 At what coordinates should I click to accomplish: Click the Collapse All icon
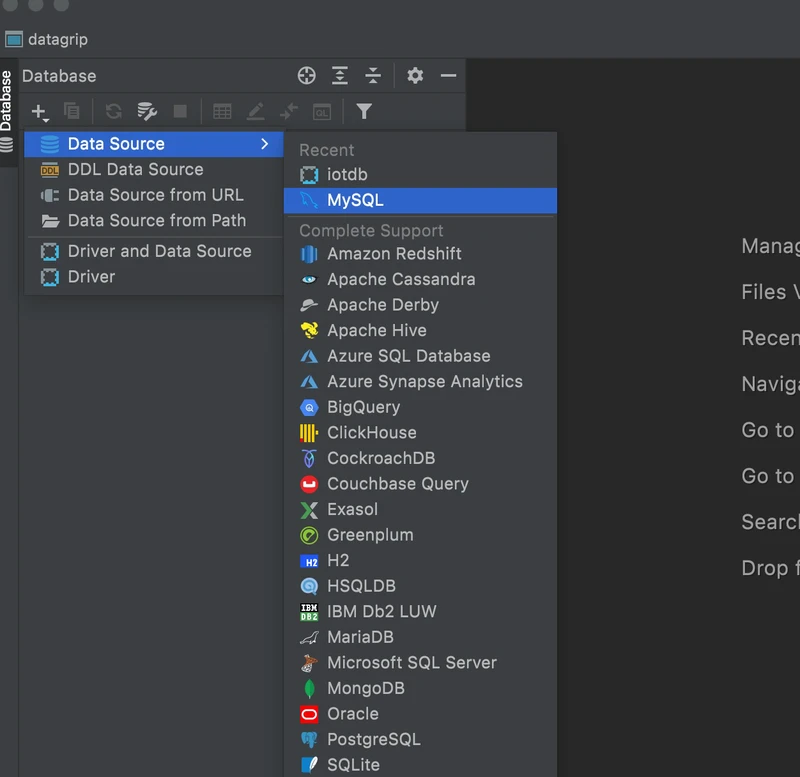(373, 76)
